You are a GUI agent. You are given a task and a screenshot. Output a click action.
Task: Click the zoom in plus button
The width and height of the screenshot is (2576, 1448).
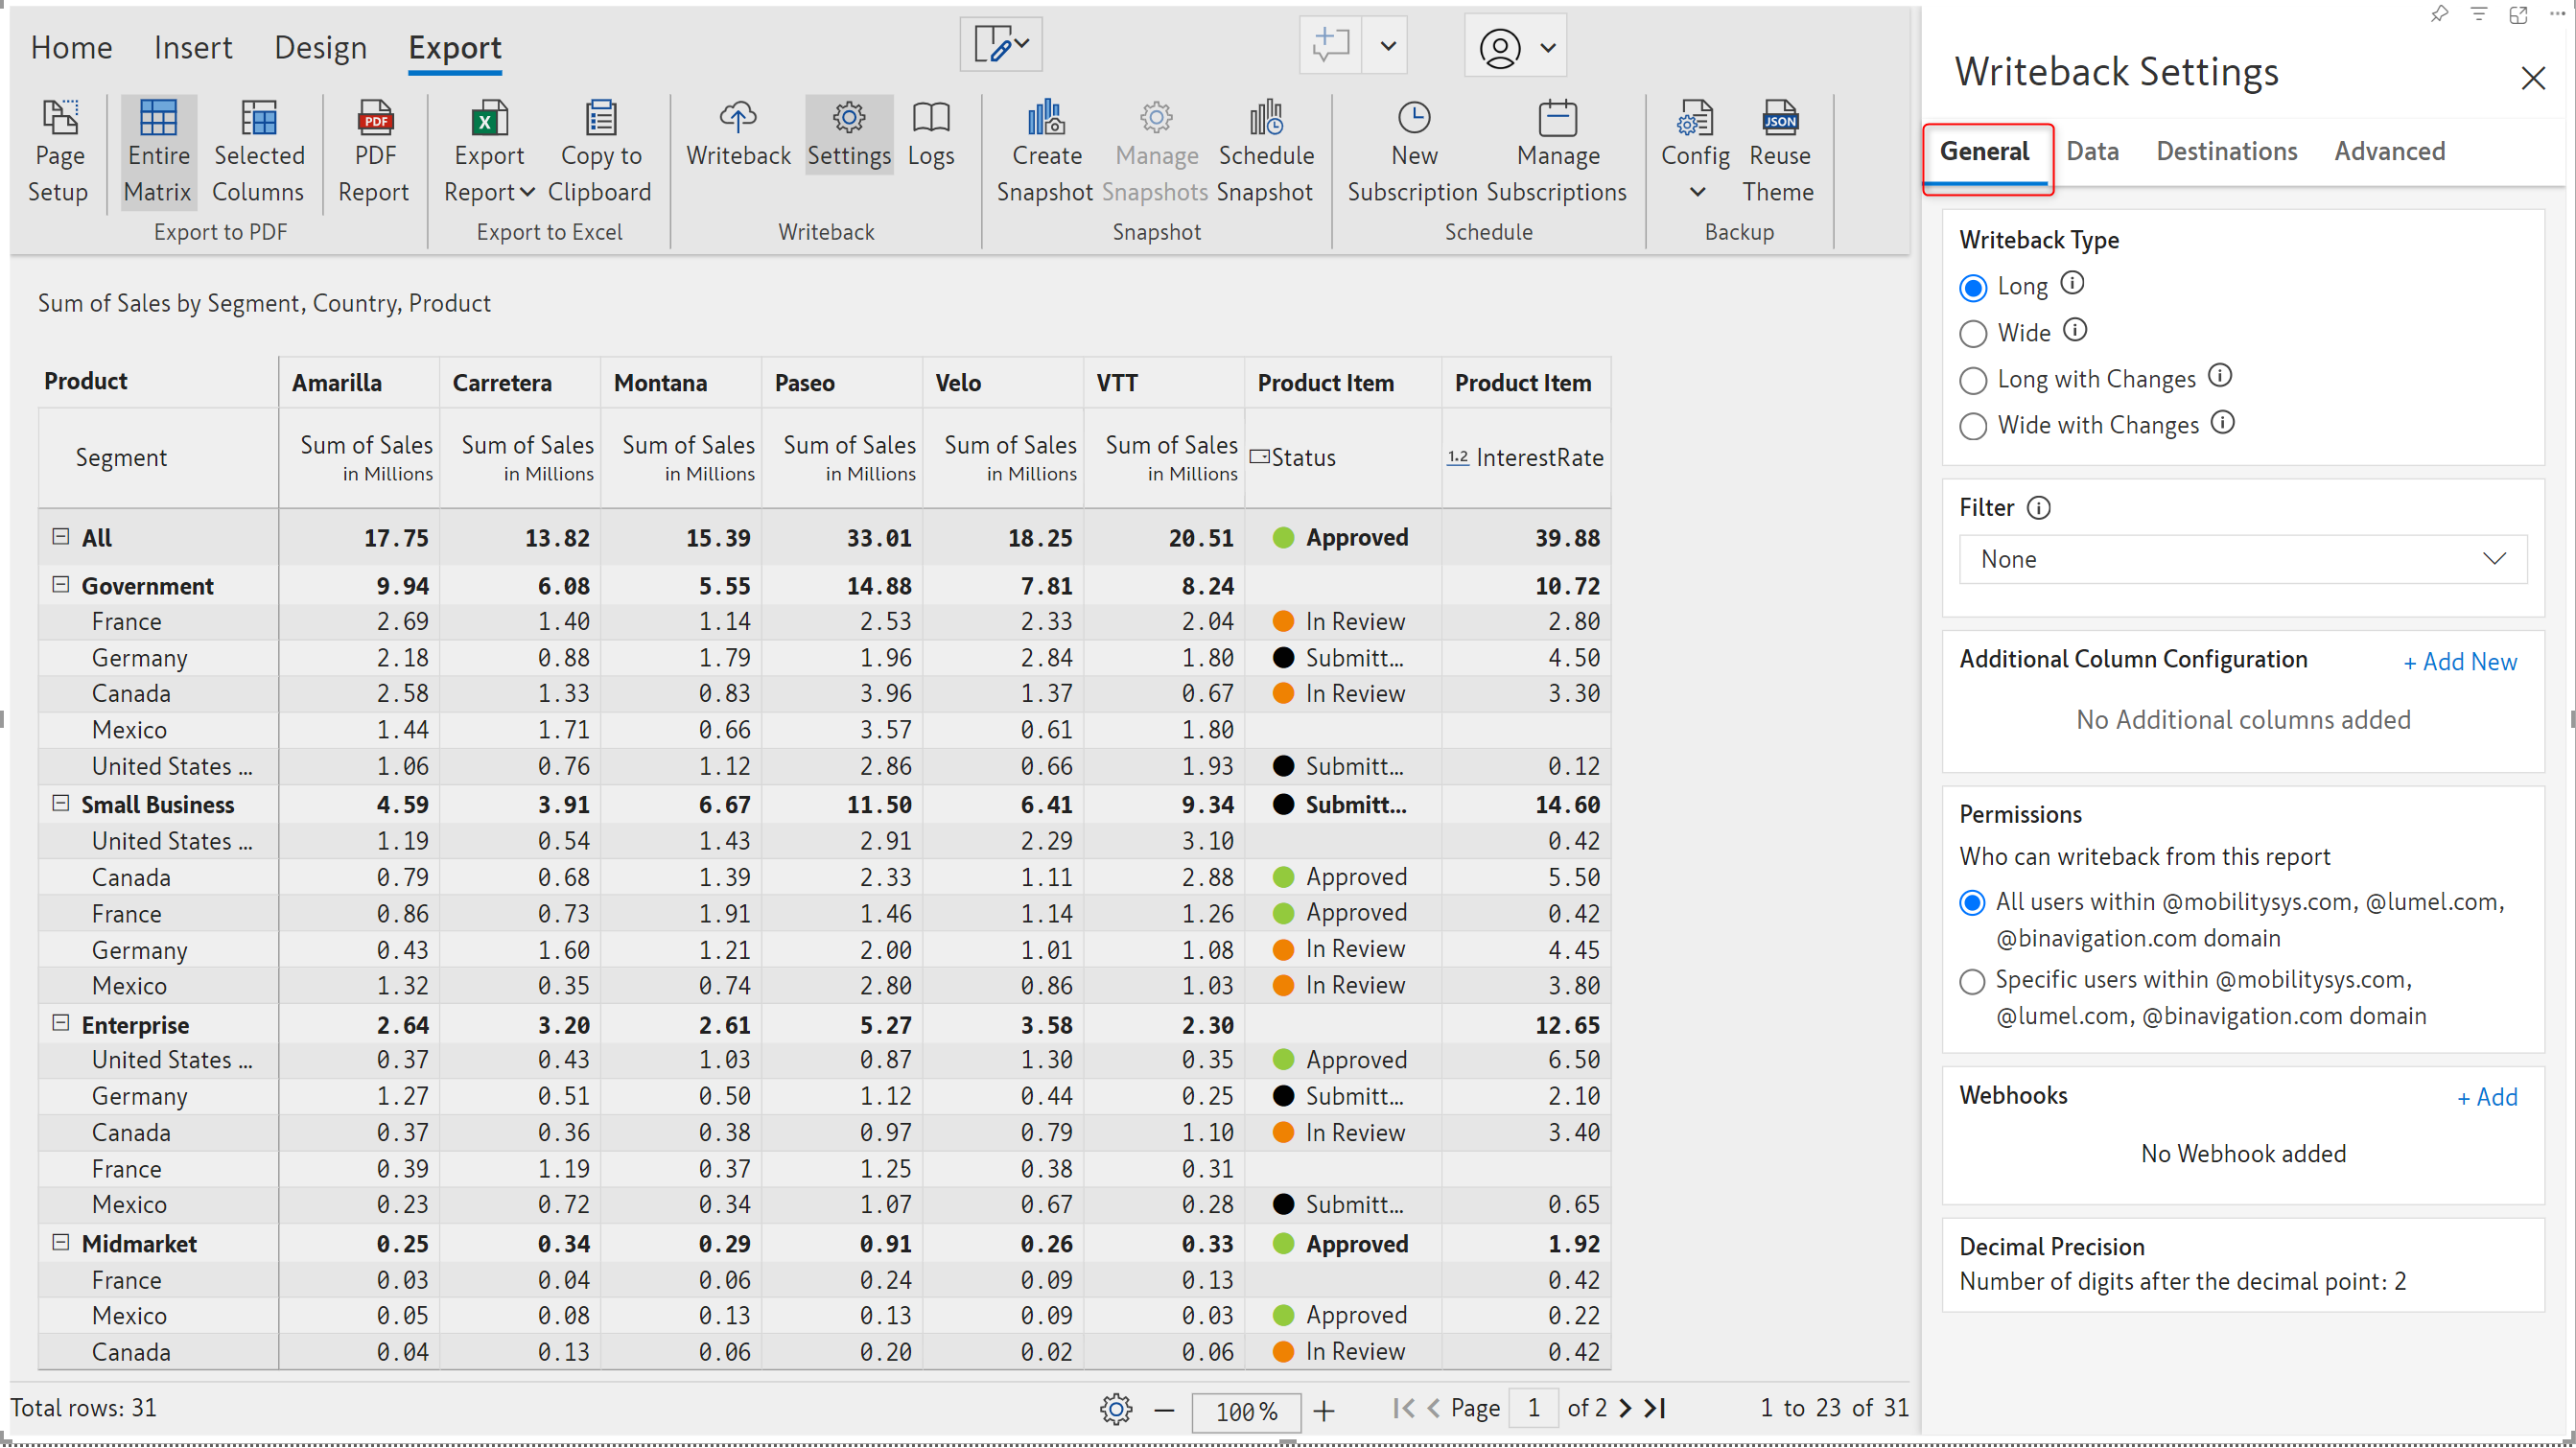point(1324,1410)
